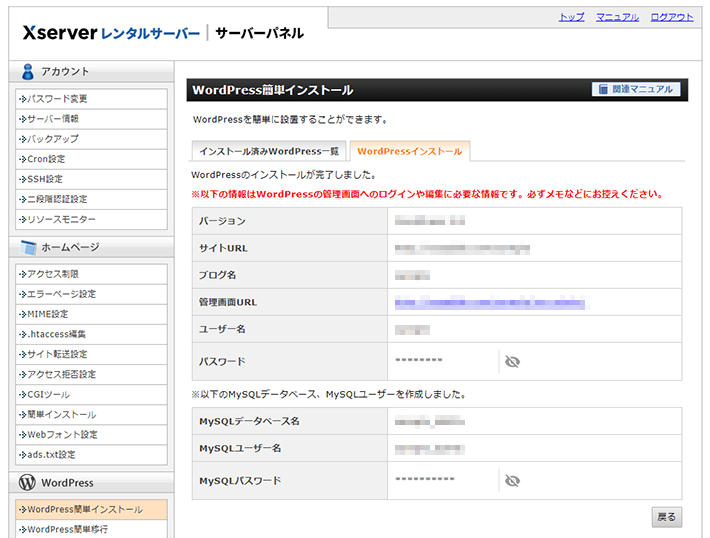Open the マニュアル link in header
710x538 pixels.
click(617, 17)
